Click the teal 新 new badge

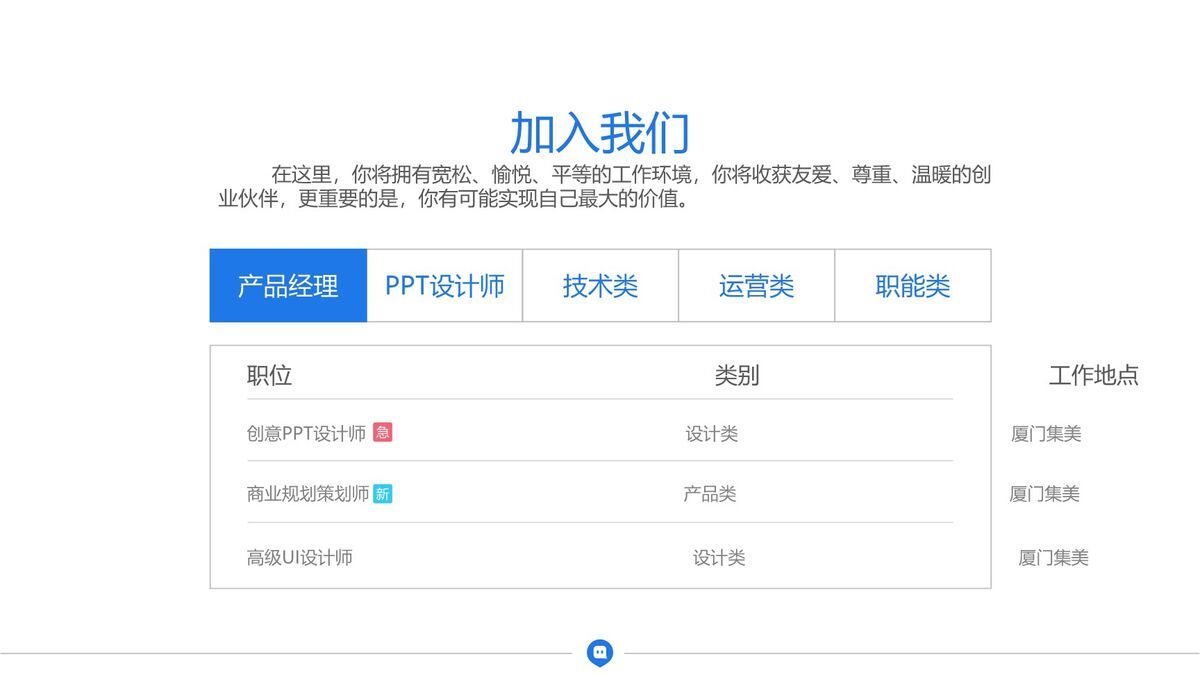click(x=383, y=492)
